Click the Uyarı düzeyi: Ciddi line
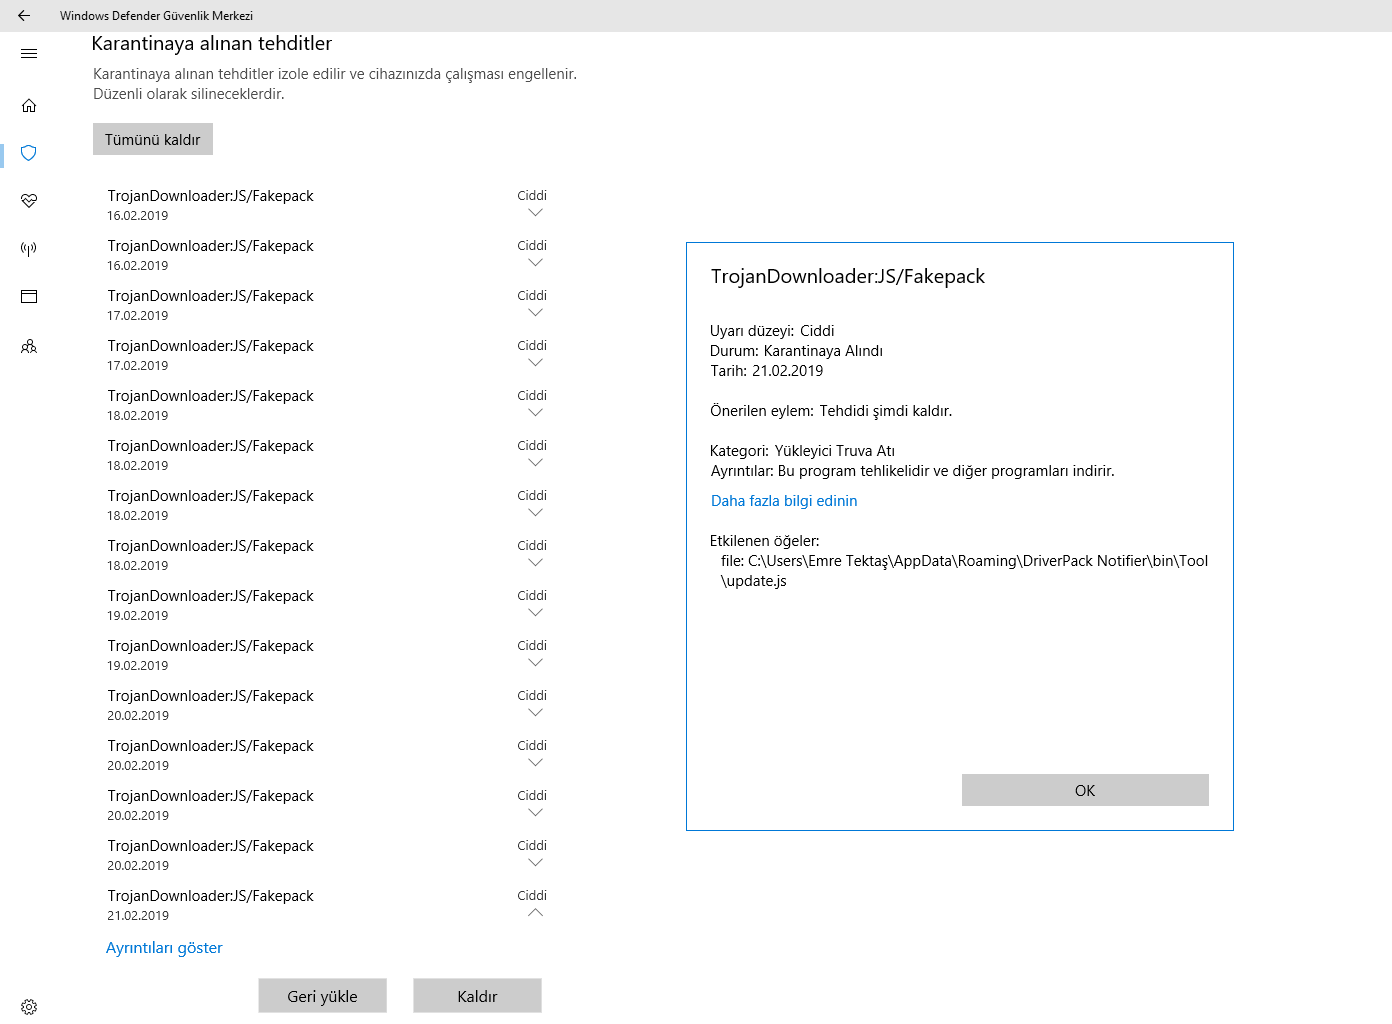The width and height of the screenshot is (1392, 1024). (772, 331)
